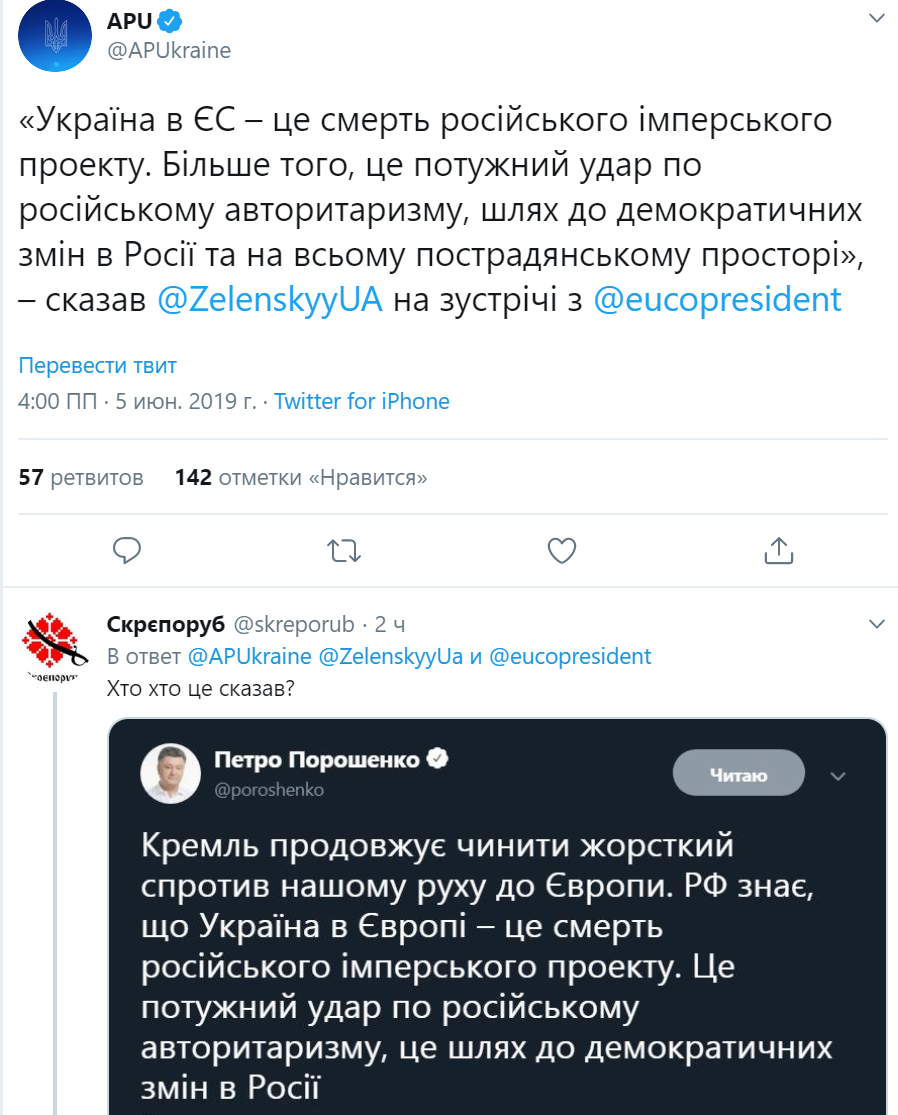Expand APU tweet options chevron

876,19
